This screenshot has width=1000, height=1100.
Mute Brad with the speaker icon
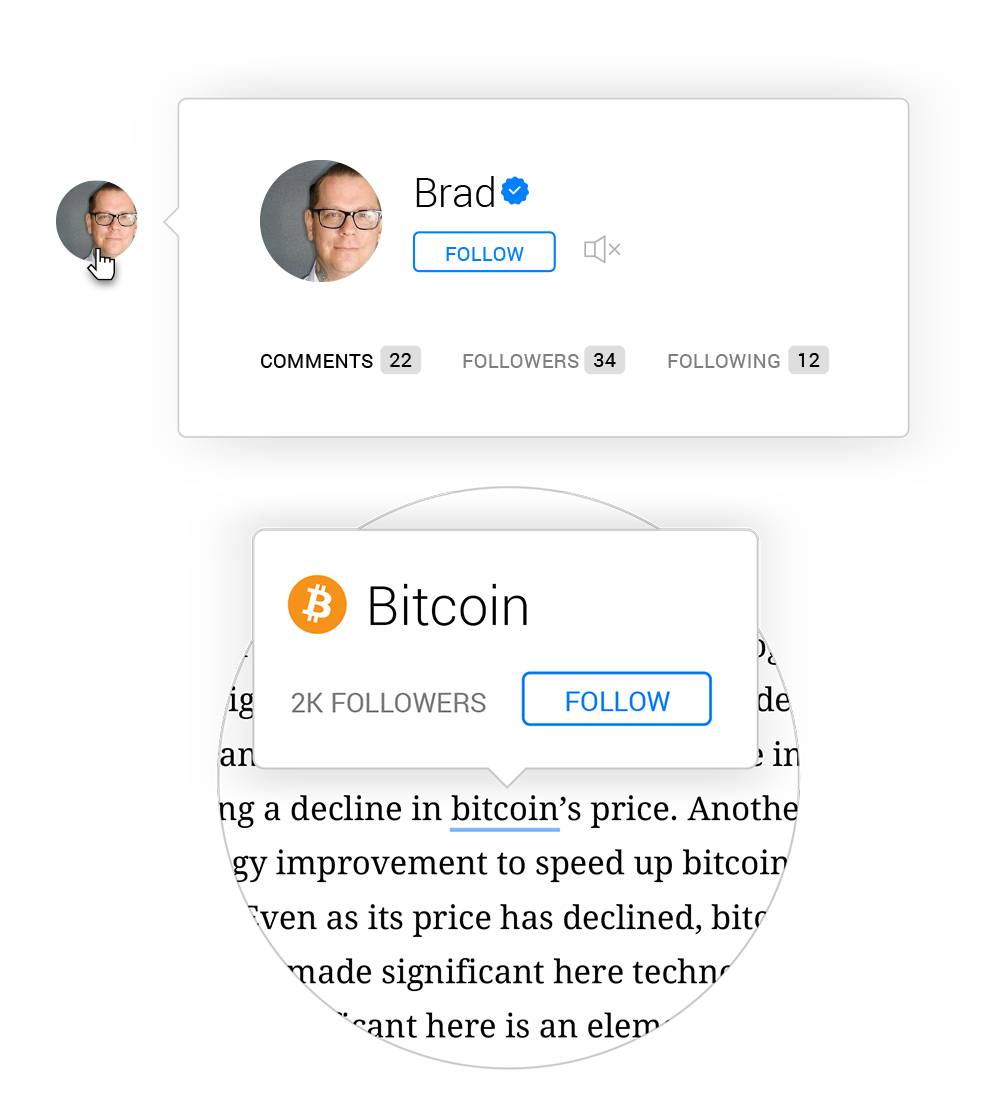tap(602, 250)
